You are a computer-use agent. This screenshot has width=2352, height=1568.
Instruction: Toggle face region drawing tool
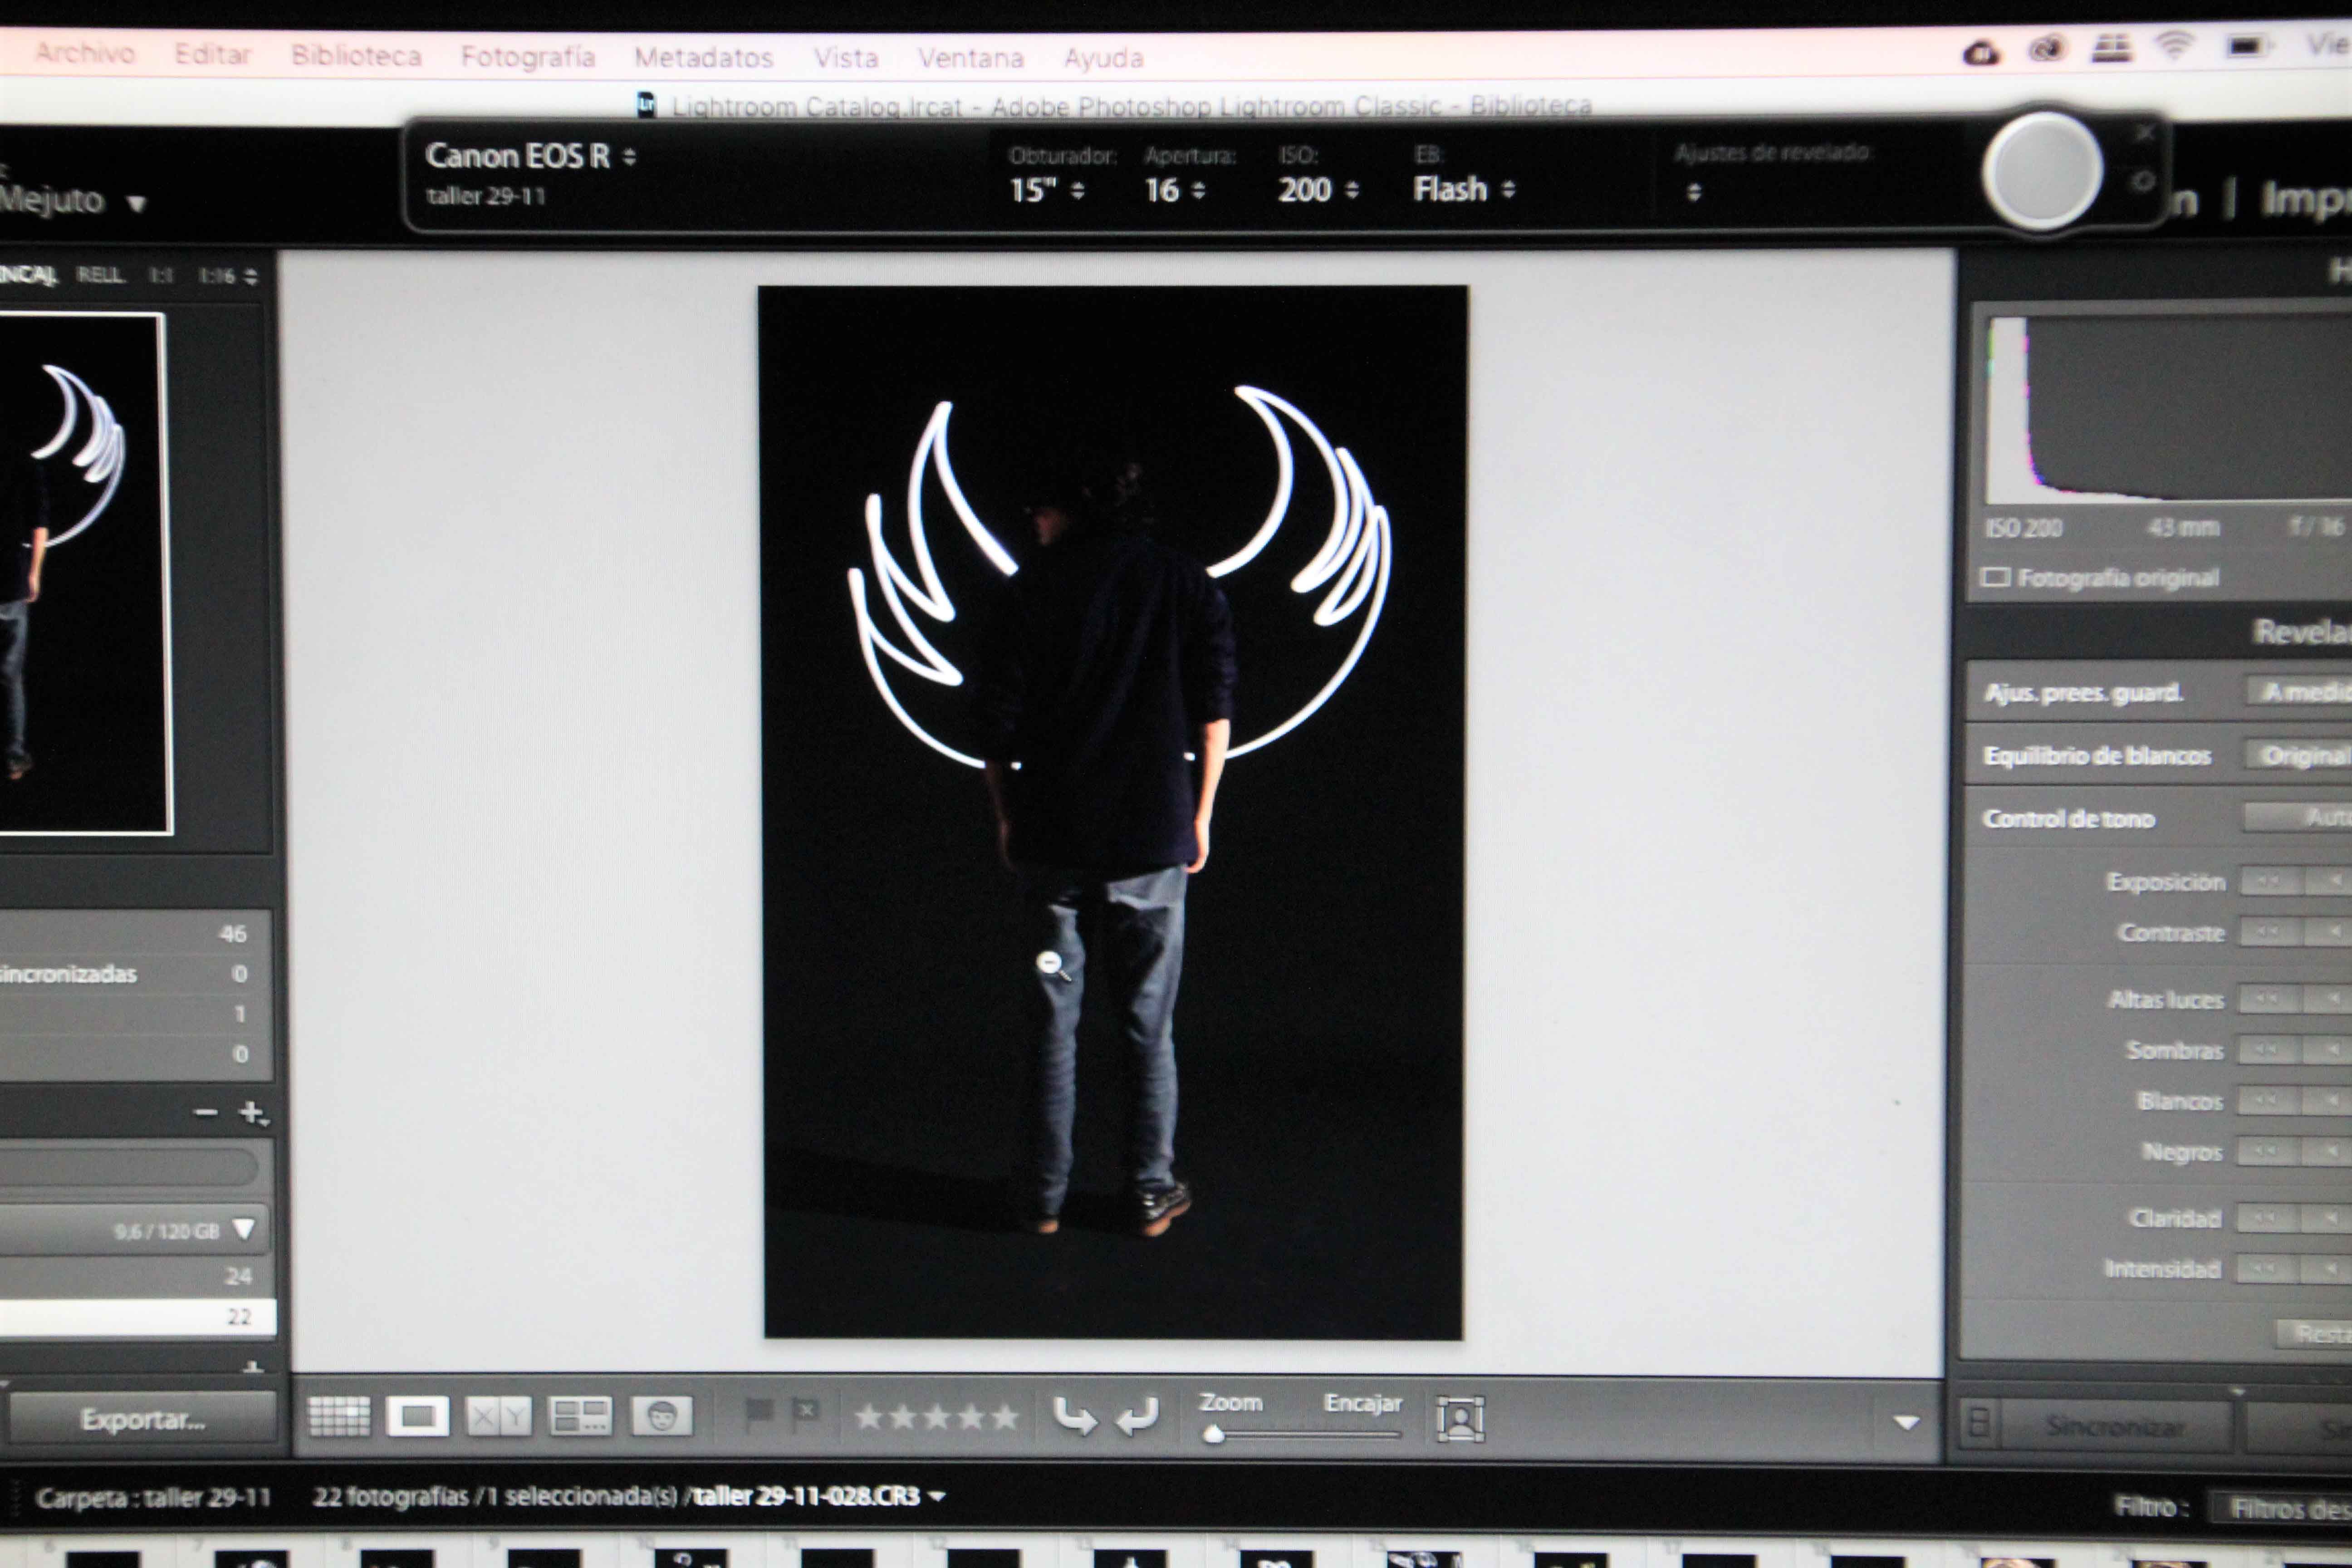(1460, 1419)
